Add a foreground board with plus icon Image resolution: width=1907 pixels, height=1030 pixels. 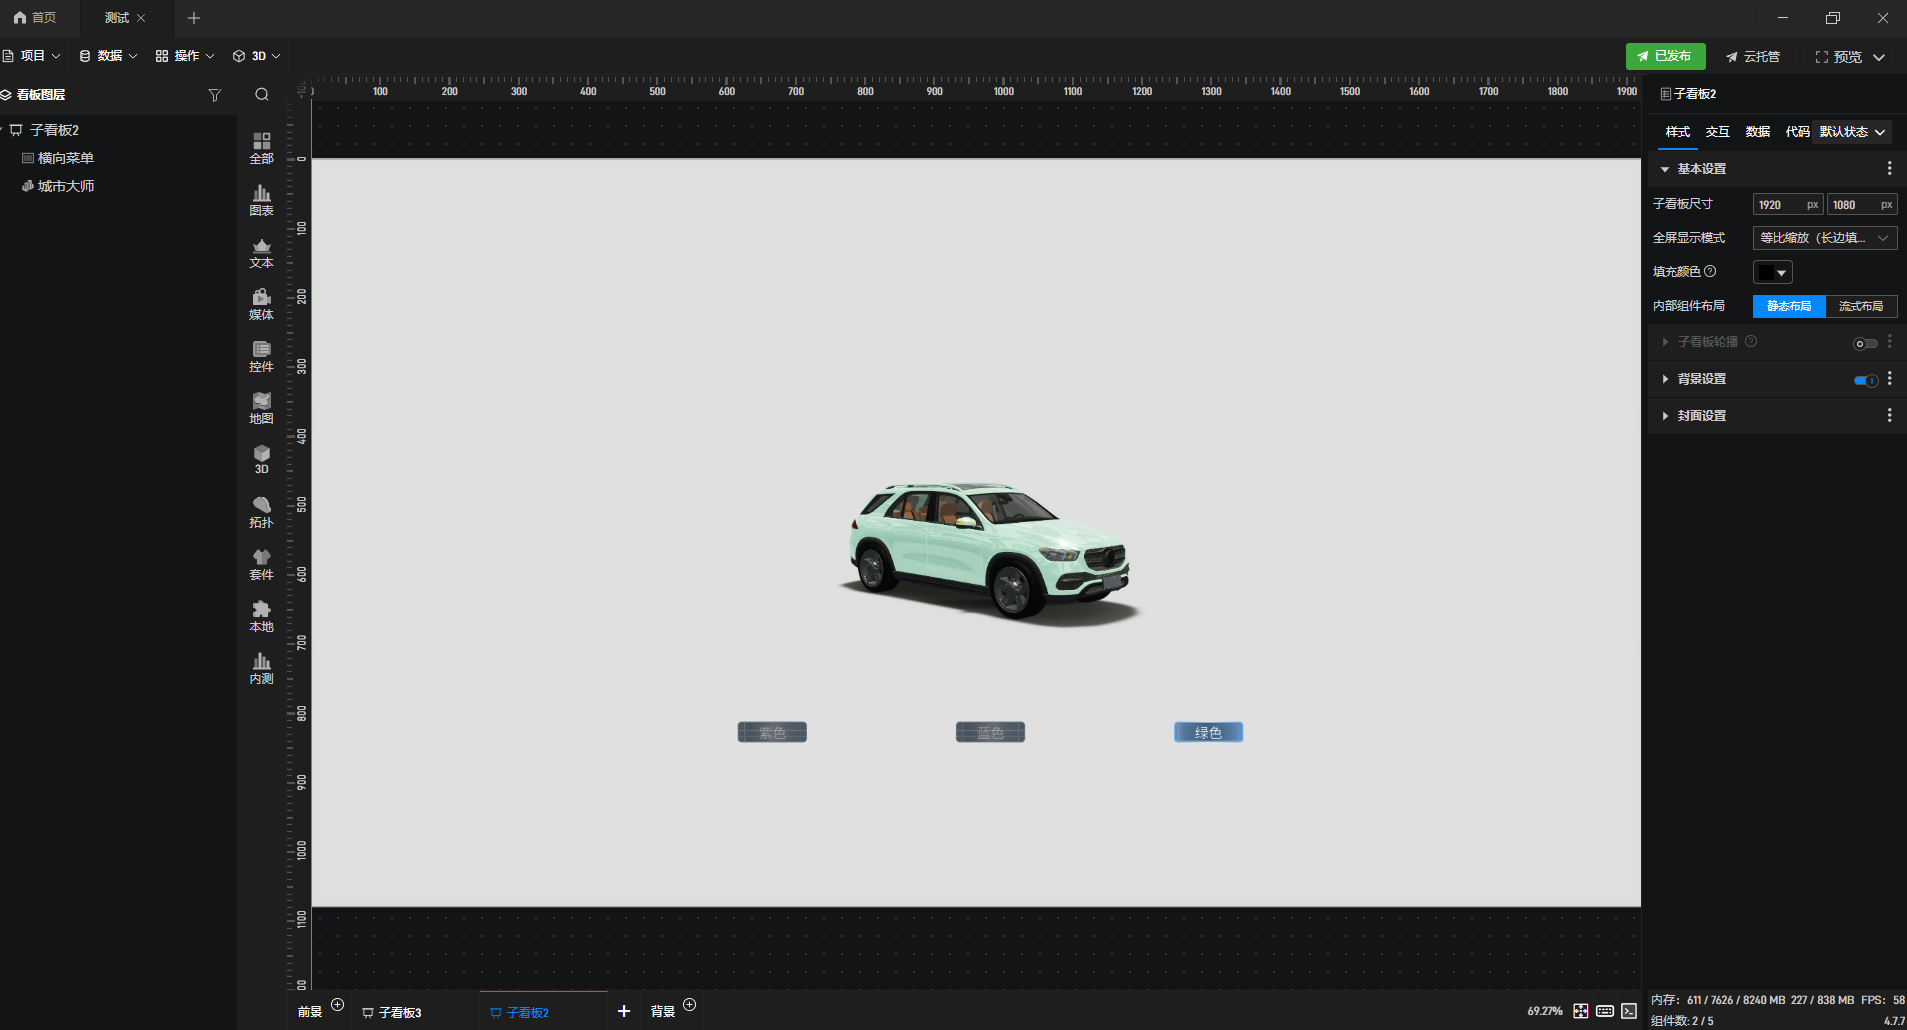coord(337,1005)
